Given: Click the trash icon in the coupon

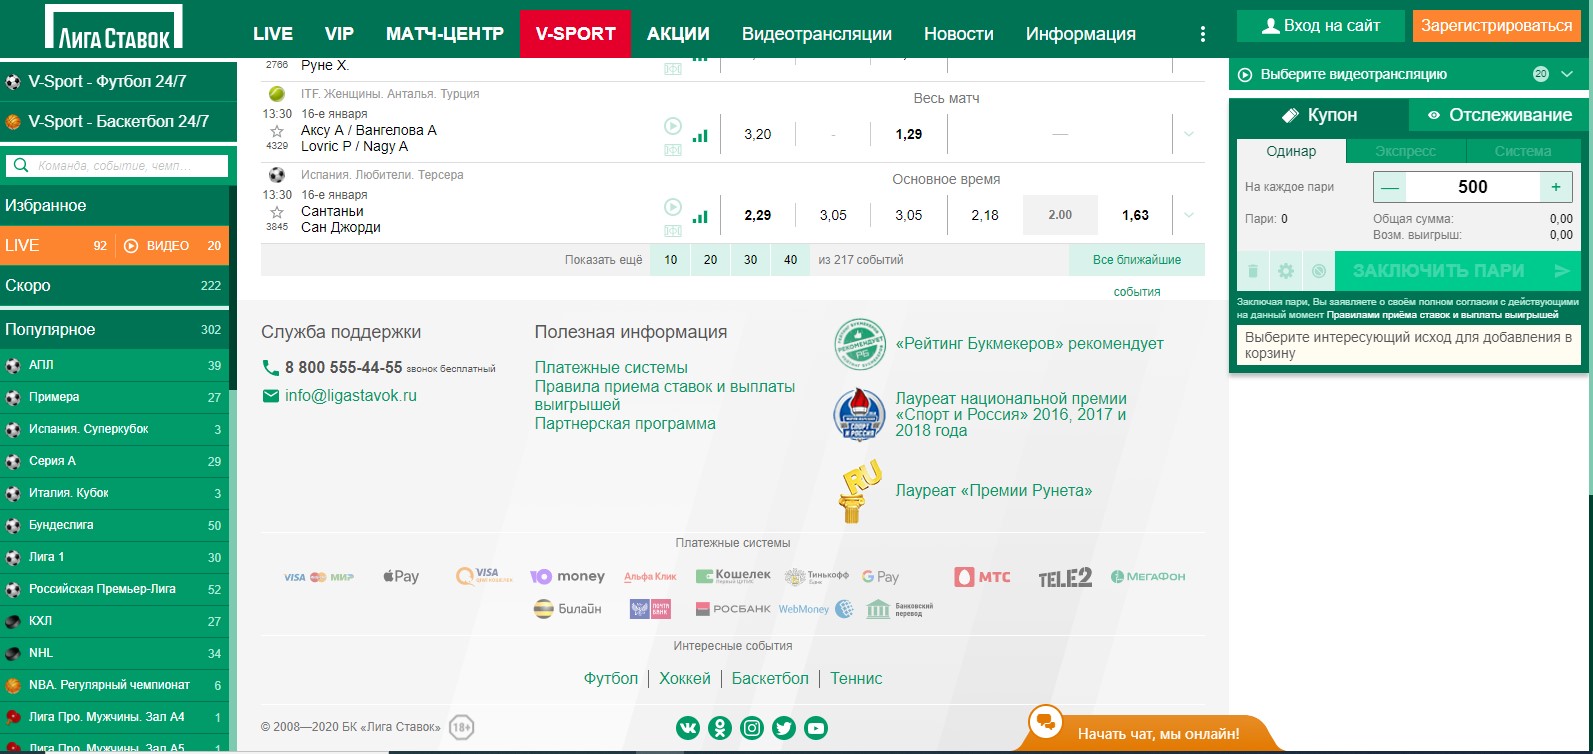Looking at the screenshot, I should (1253, 271).
